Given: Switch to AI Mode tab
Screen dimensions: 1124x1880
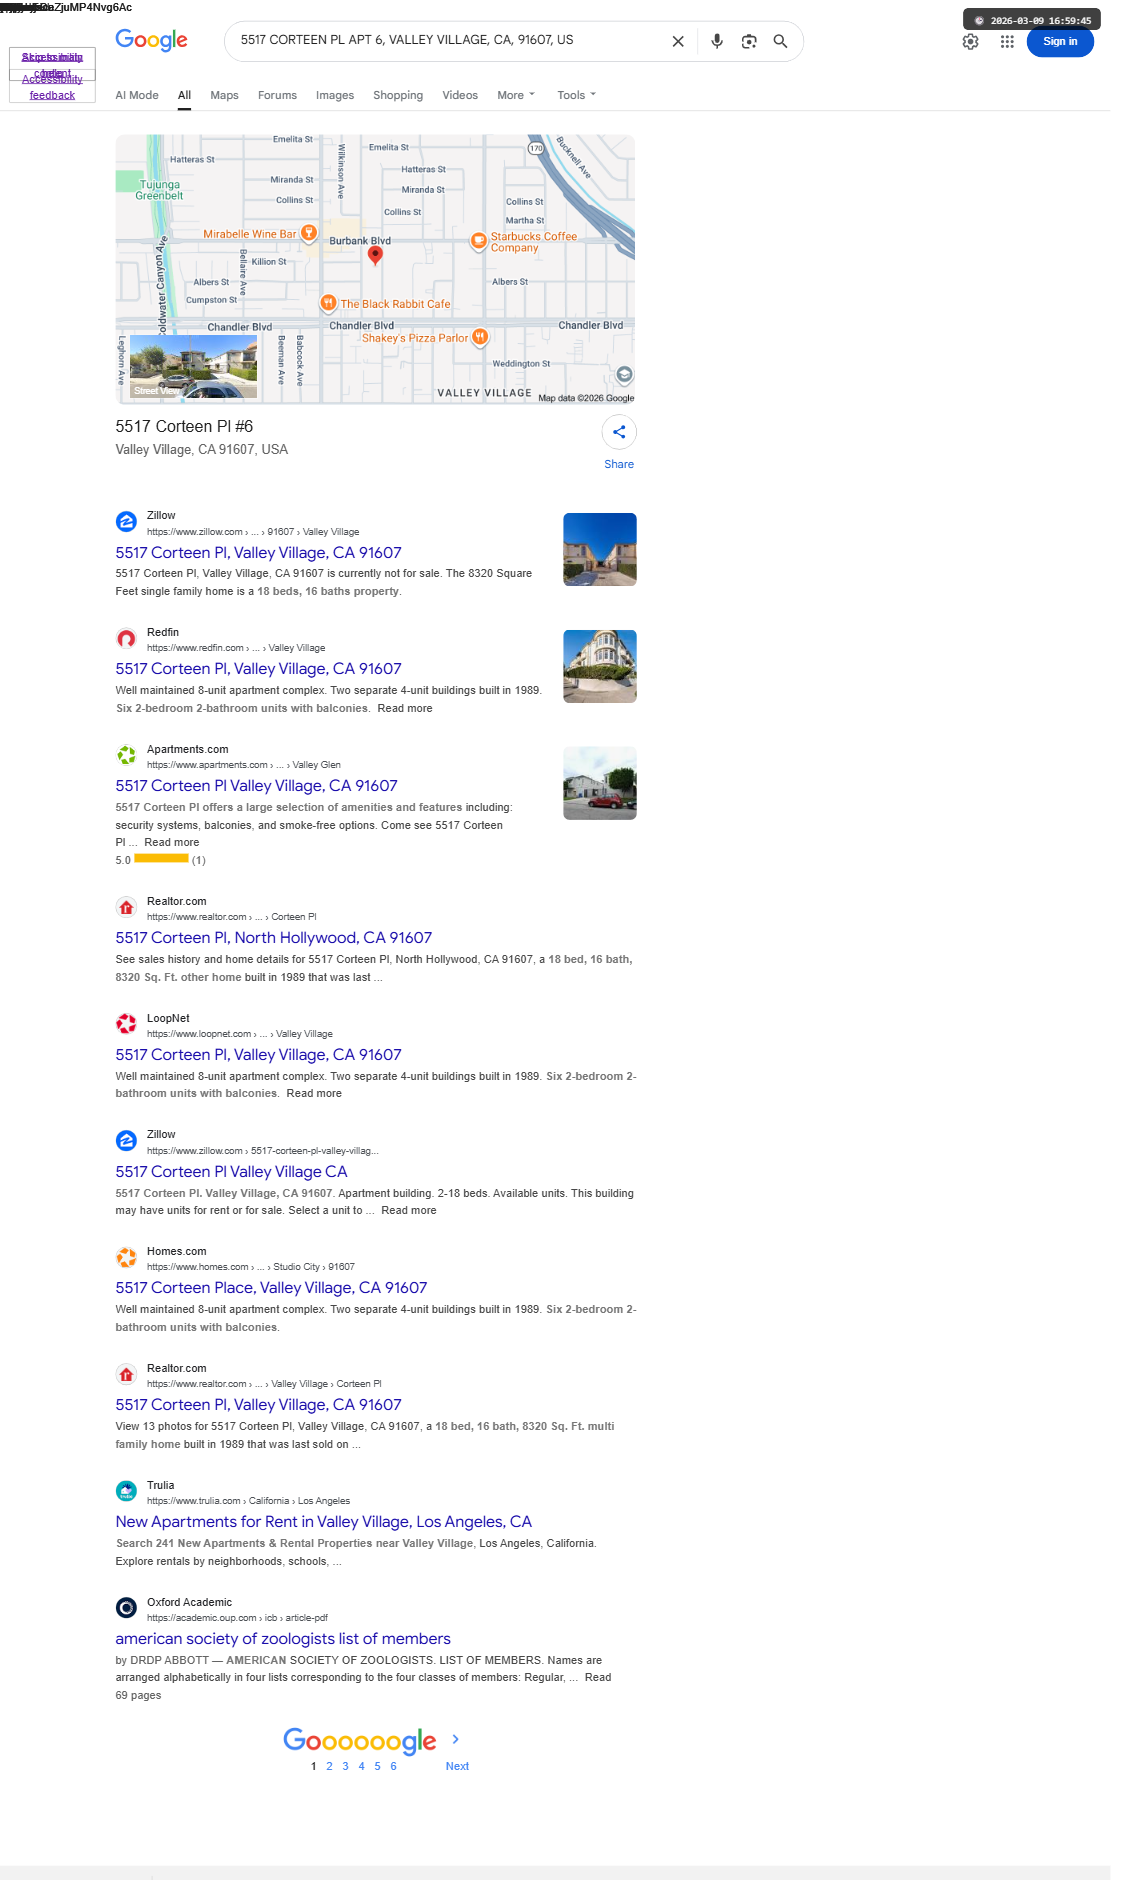Looking at the screenshot, I should (x=137, y=95).
